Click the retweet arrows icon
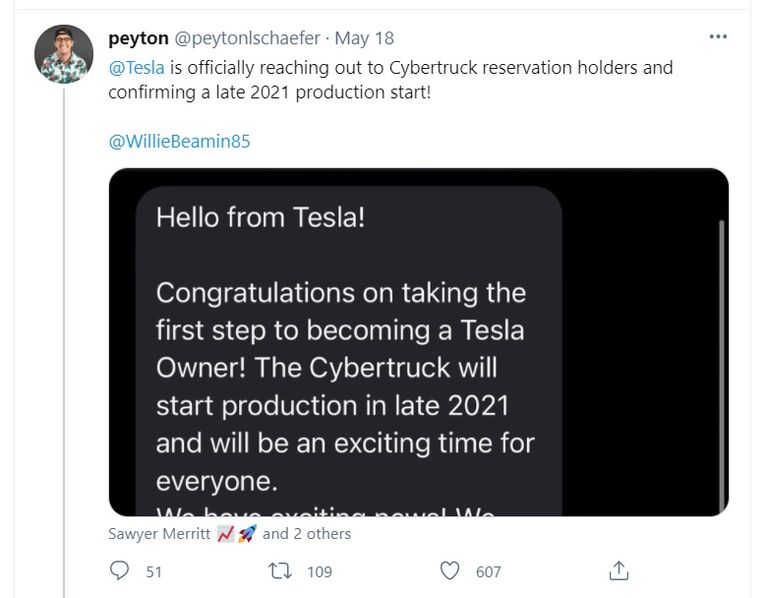The width and height of the screenshot is (768, 598). coord(283,571)
